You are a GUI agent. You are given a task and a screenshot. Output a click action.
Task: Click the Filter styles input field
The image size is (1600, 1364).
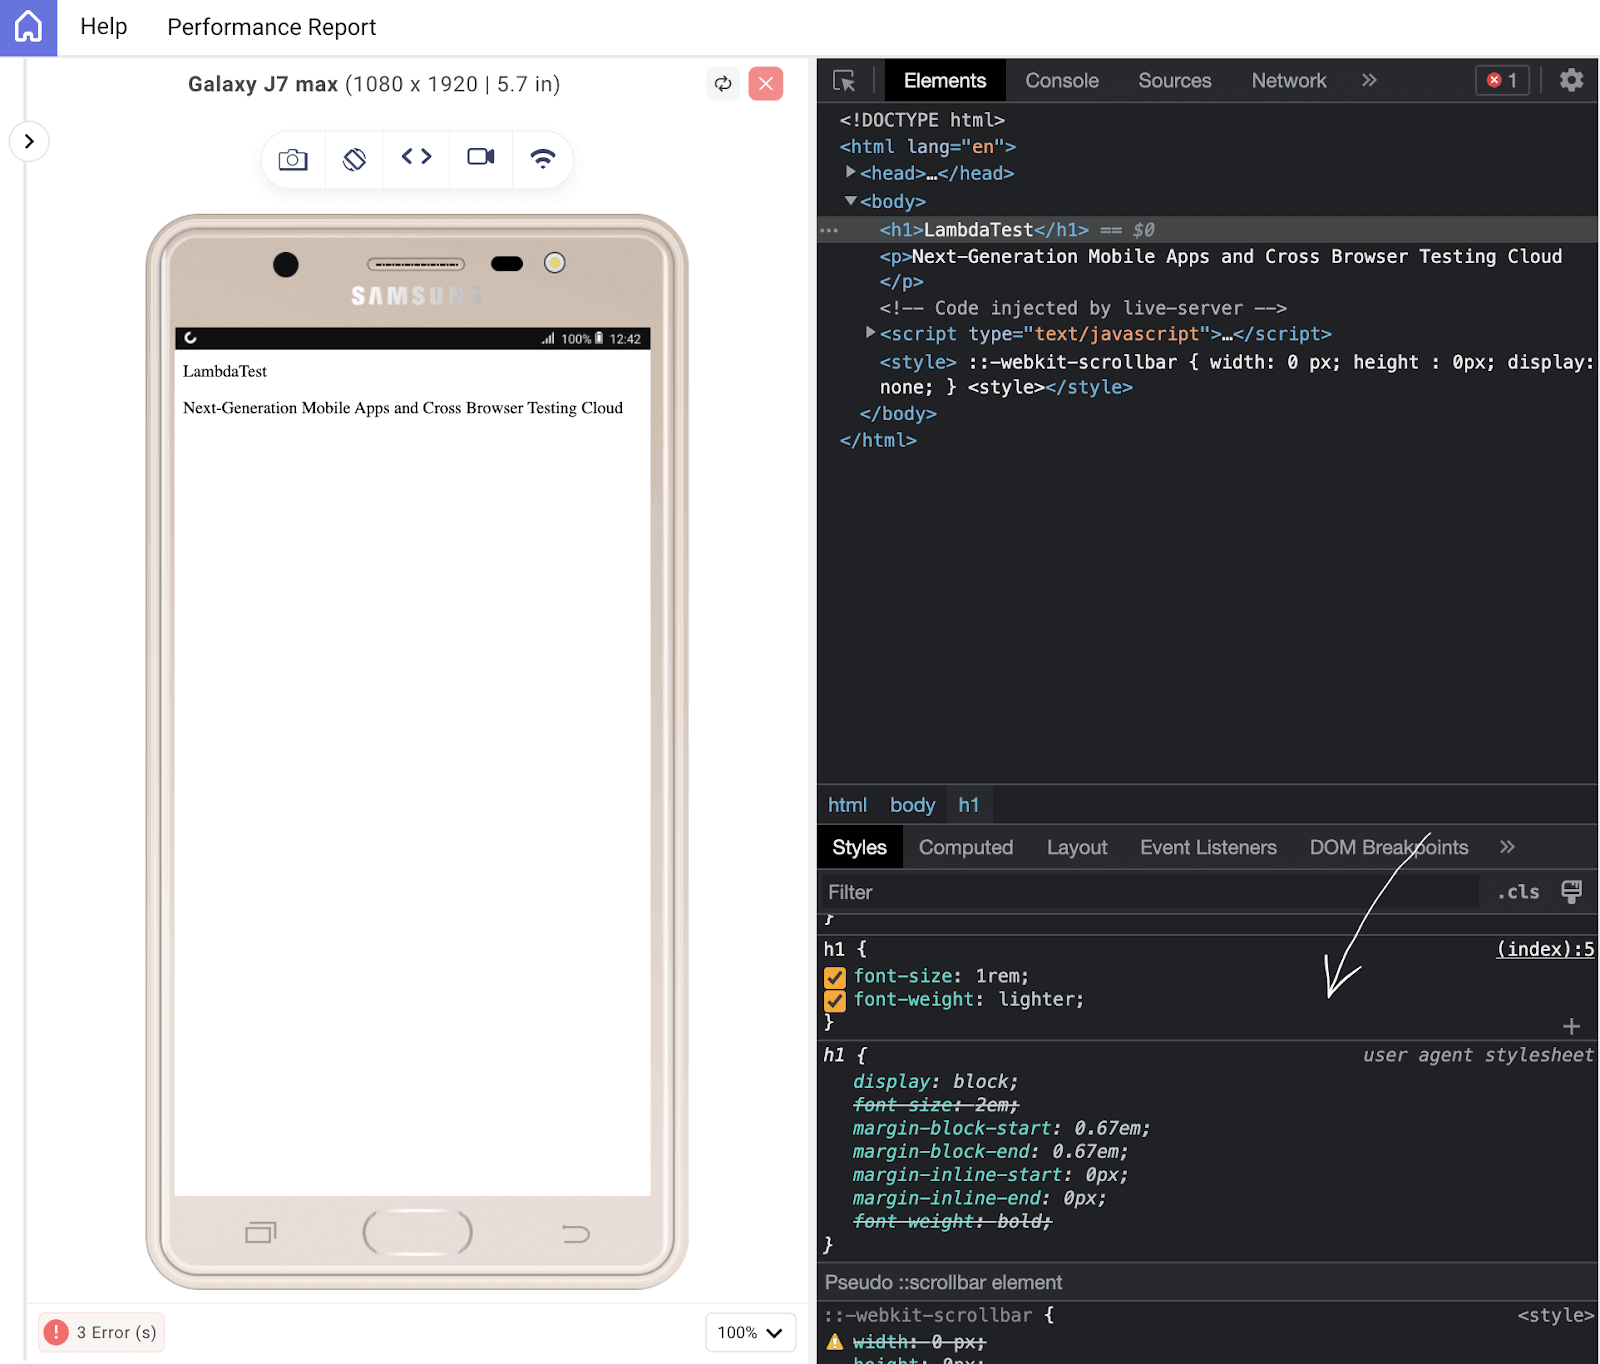[x=1147, y=892]
